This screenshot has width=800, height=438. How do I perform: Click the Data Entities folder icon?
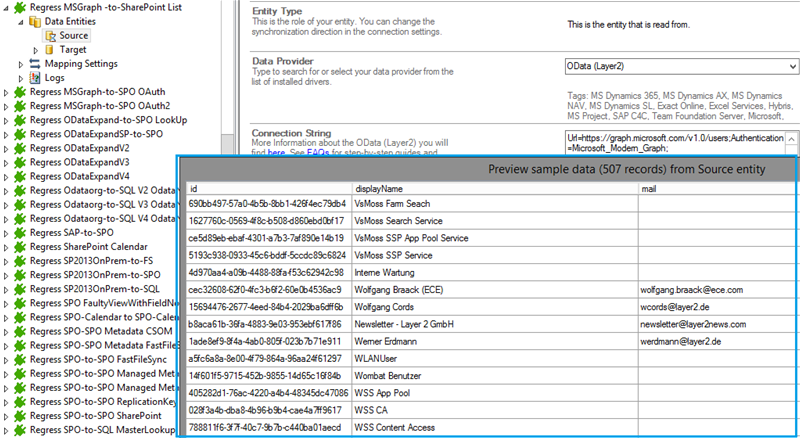pyautogui.click(x=35, y=21)
